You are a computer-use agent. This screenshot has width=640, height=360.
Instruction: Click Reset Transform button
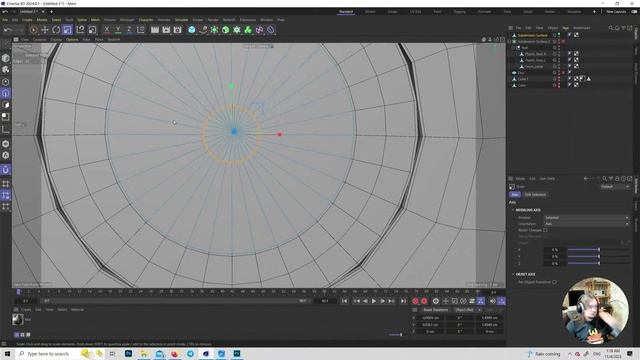point(435,310)
